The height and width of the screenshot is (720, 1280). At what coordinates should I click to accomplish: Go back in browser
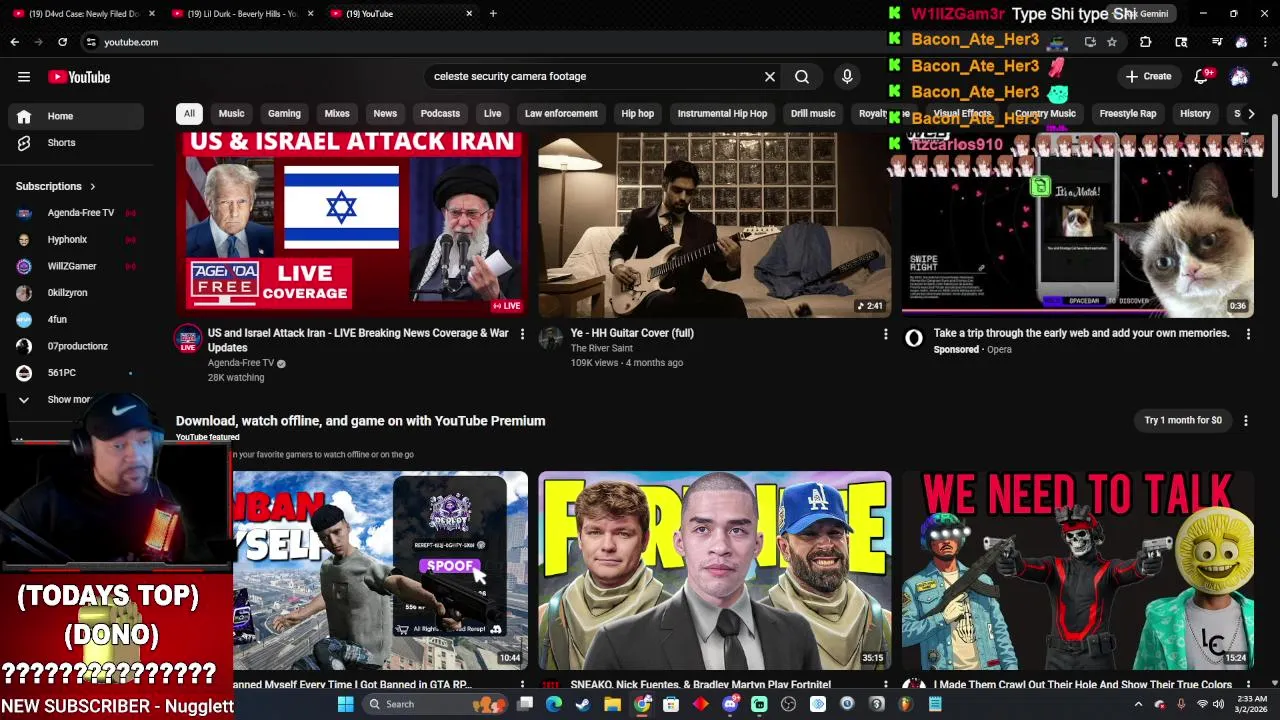click(x=15, y=42)
